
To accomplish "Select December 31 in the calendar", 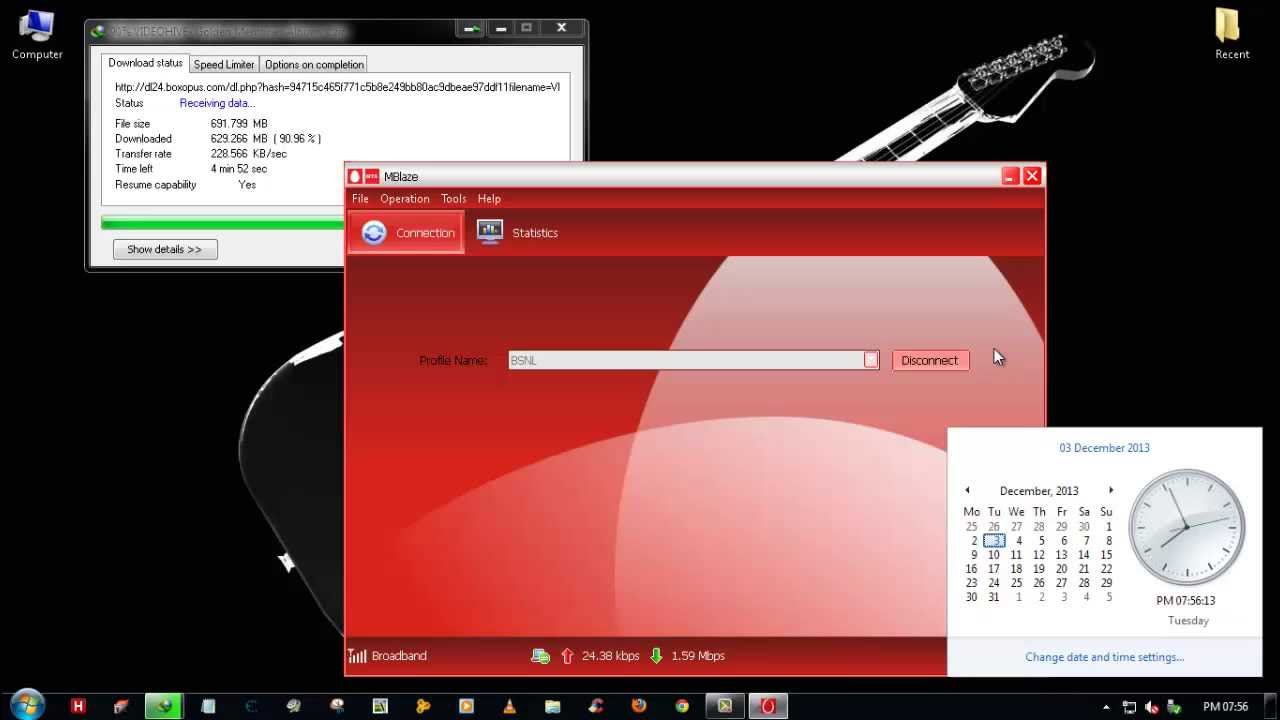I will (994, 597).
